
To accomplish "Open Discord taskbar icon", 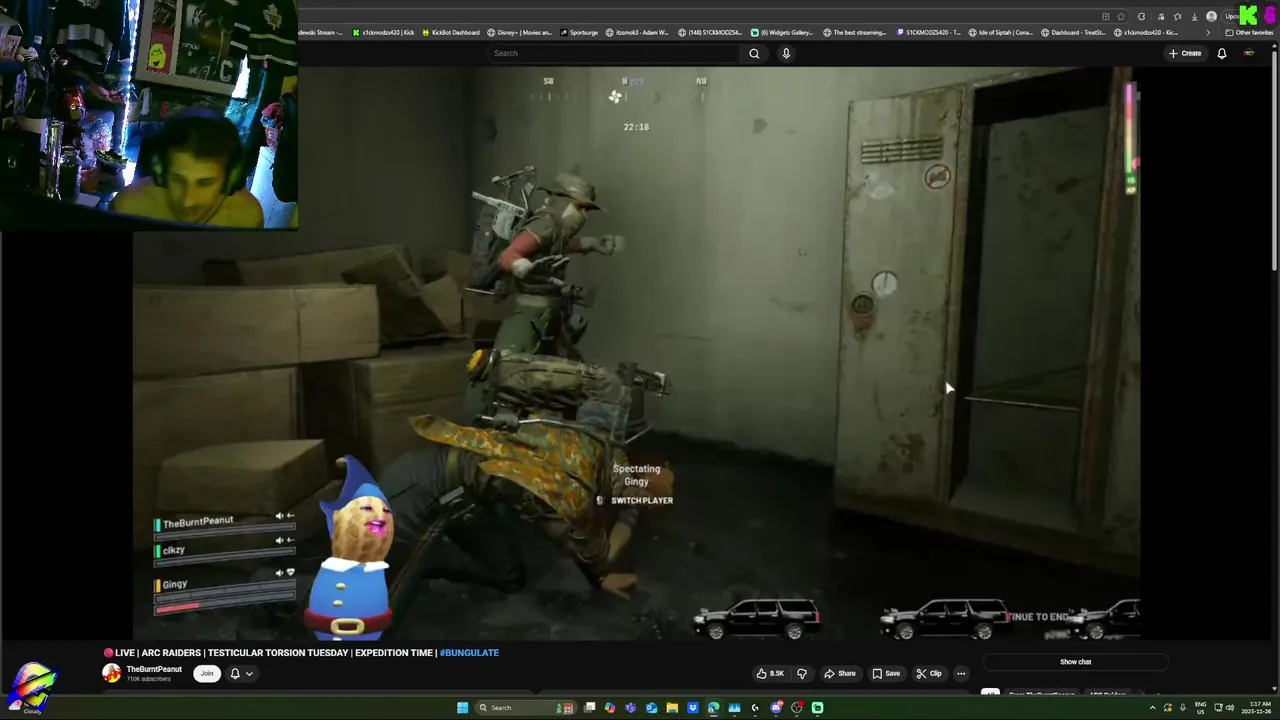I will tap(776, 708).
